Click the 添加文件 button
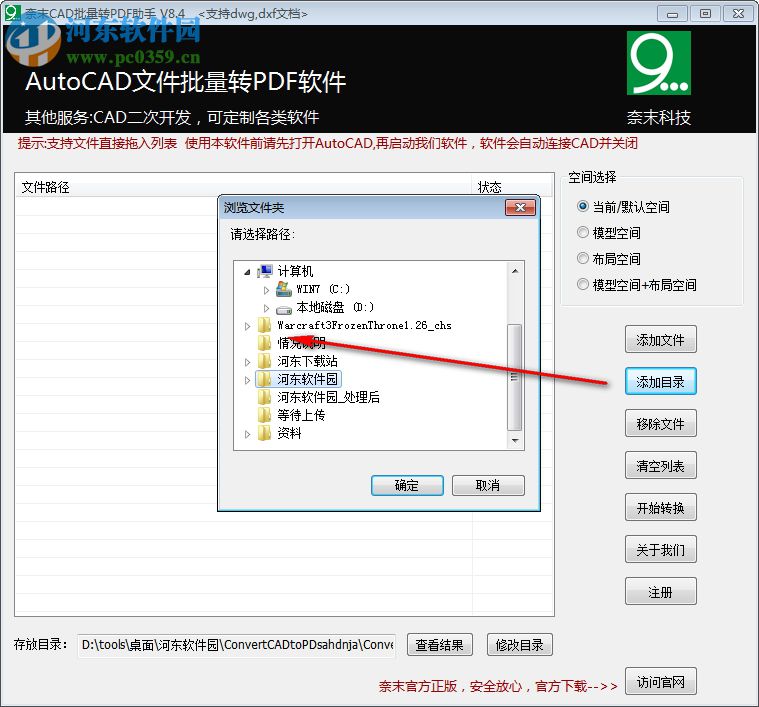 tap(660, 340)
